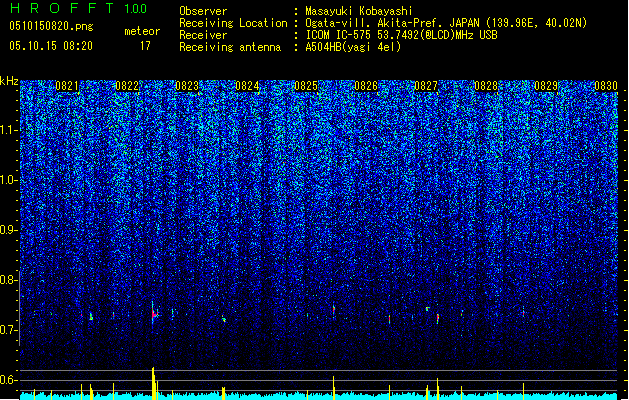Click the red echo just after 0827

click(438, 318)
